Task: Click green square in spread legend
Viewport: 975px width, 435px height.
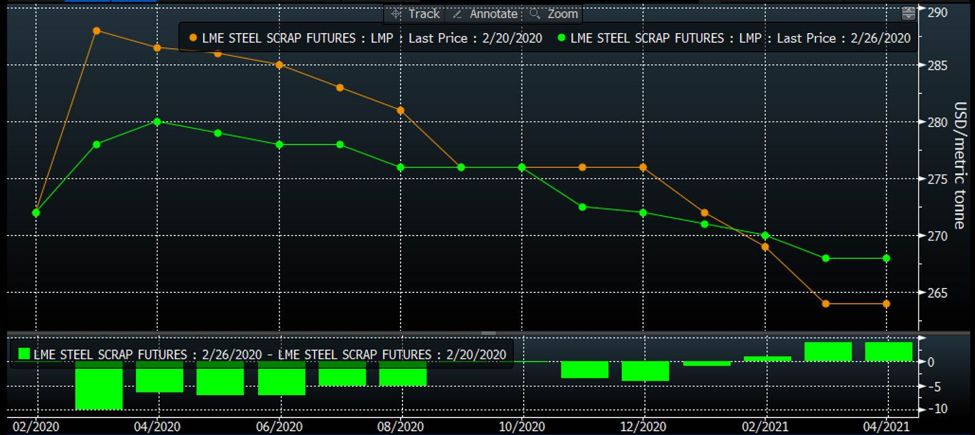Action: (23, 354)
